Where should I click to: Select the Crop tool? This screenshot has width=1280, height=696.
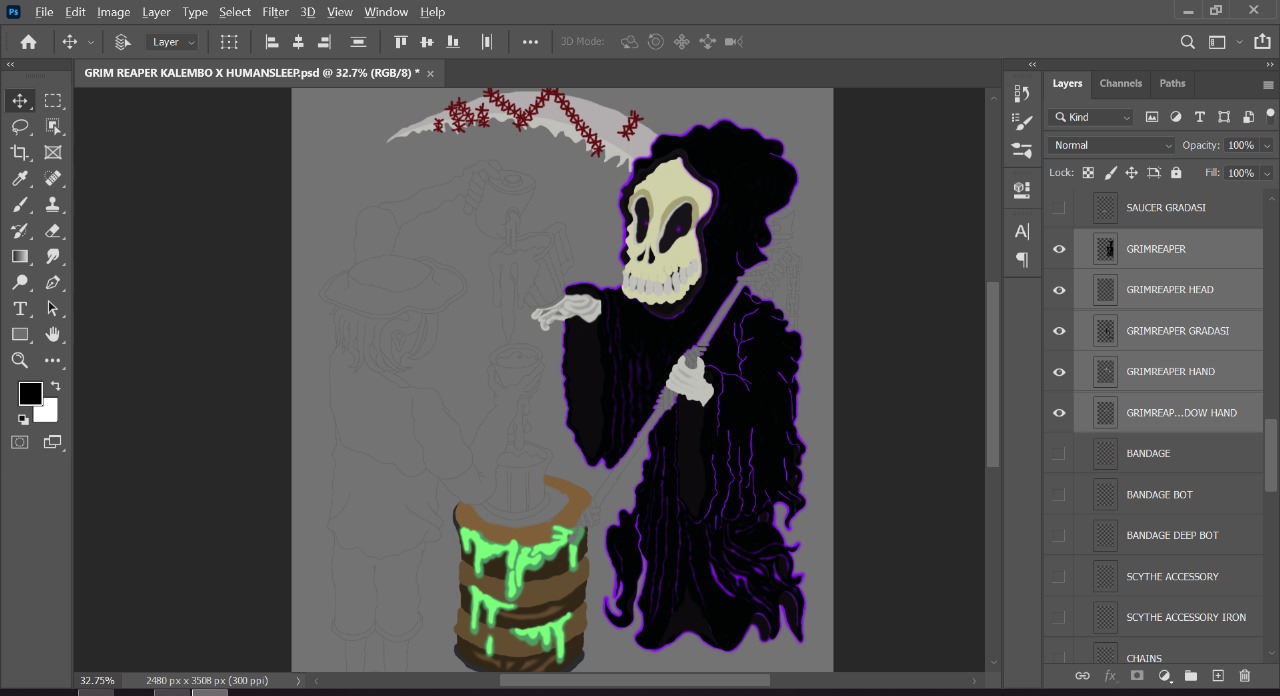20,153
